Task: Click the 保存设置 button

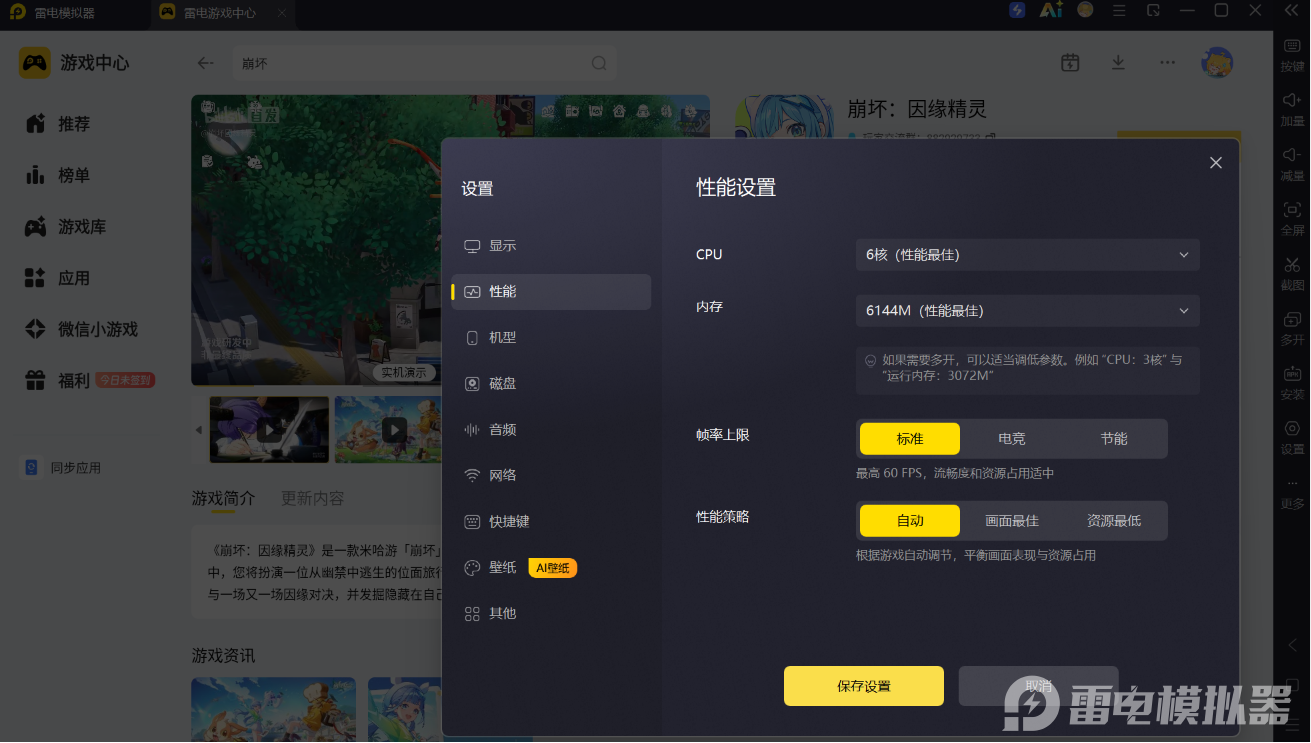Action: 864,686
